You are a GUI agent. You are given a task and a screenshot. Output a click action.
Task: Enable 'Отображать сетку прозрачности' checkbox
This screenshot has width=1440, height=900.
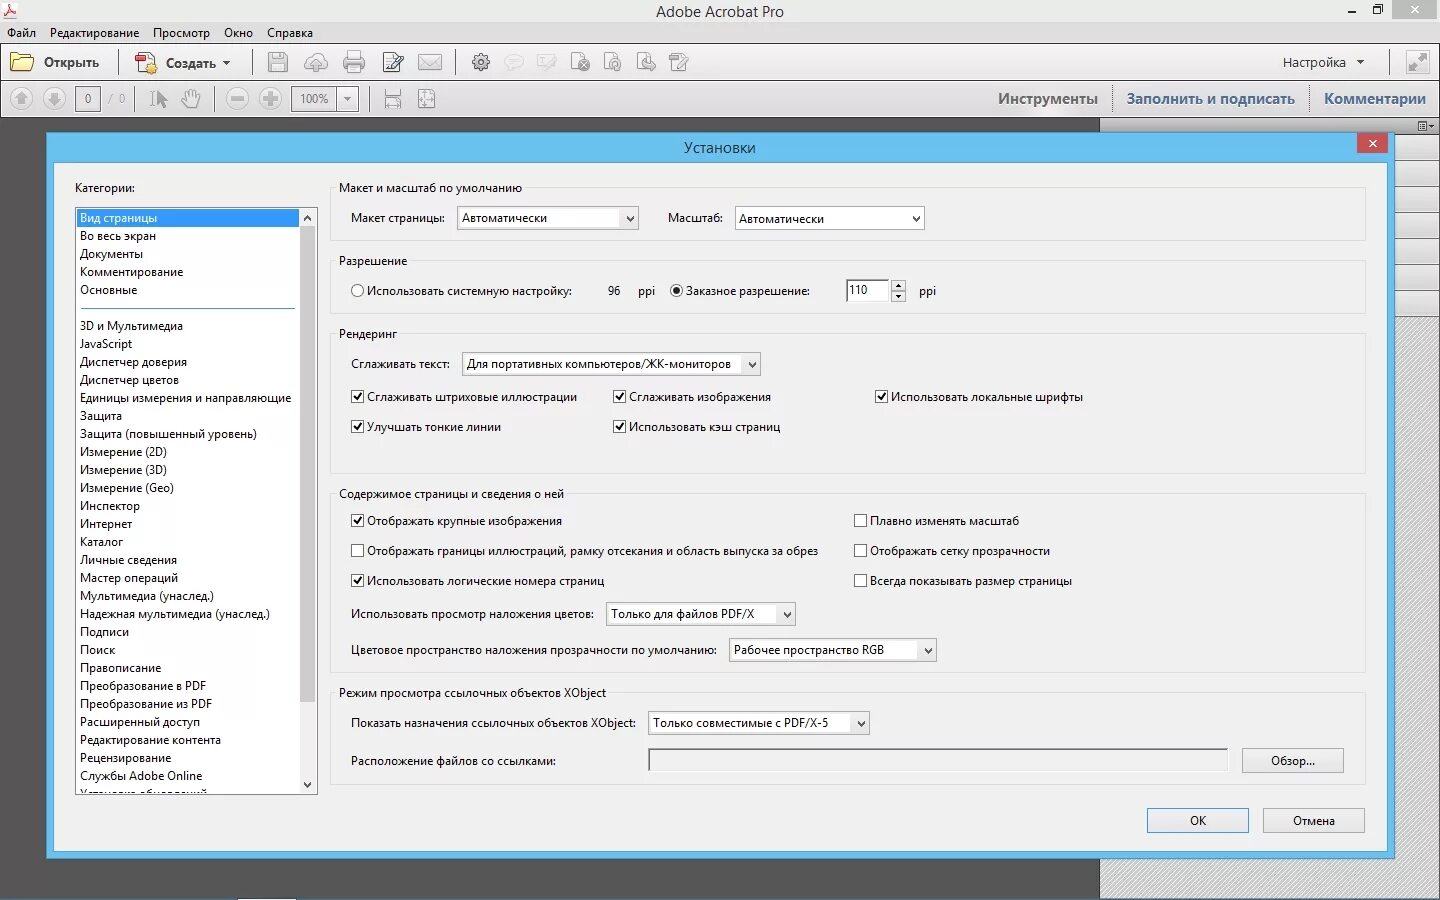coord(860,551)
